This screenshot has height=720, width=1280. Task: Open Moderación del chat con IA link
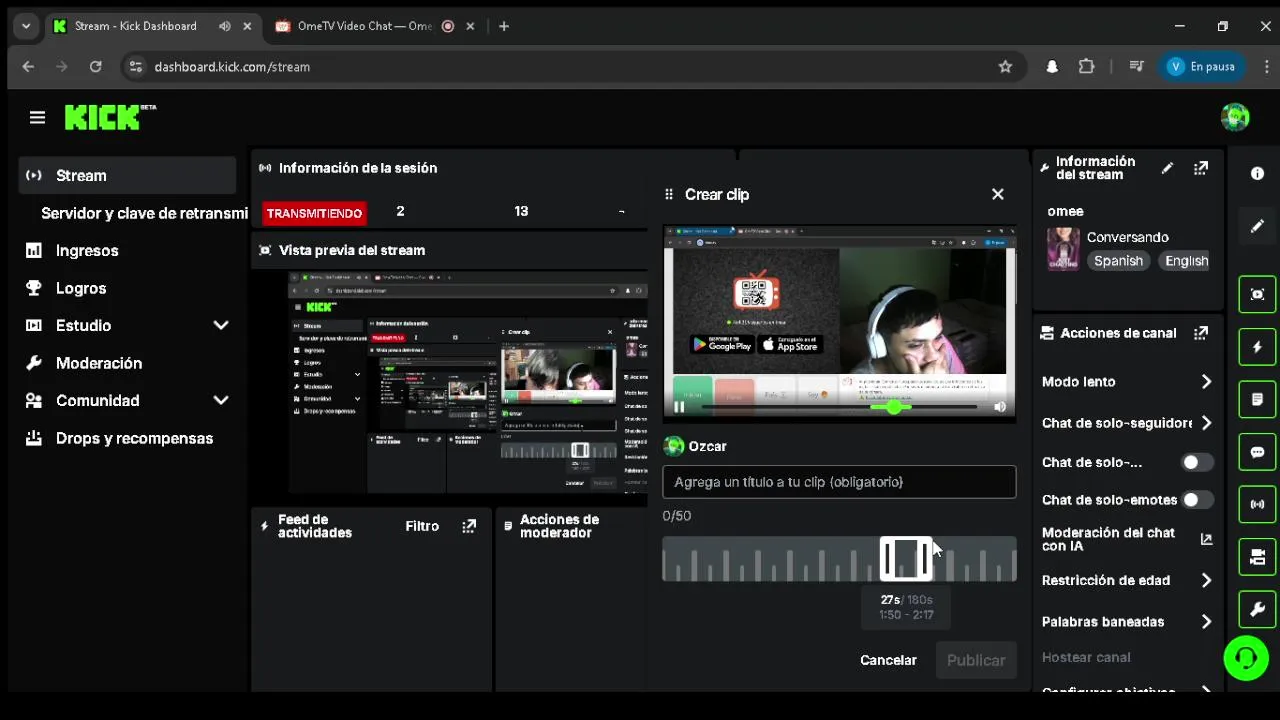click(1206, 539)
